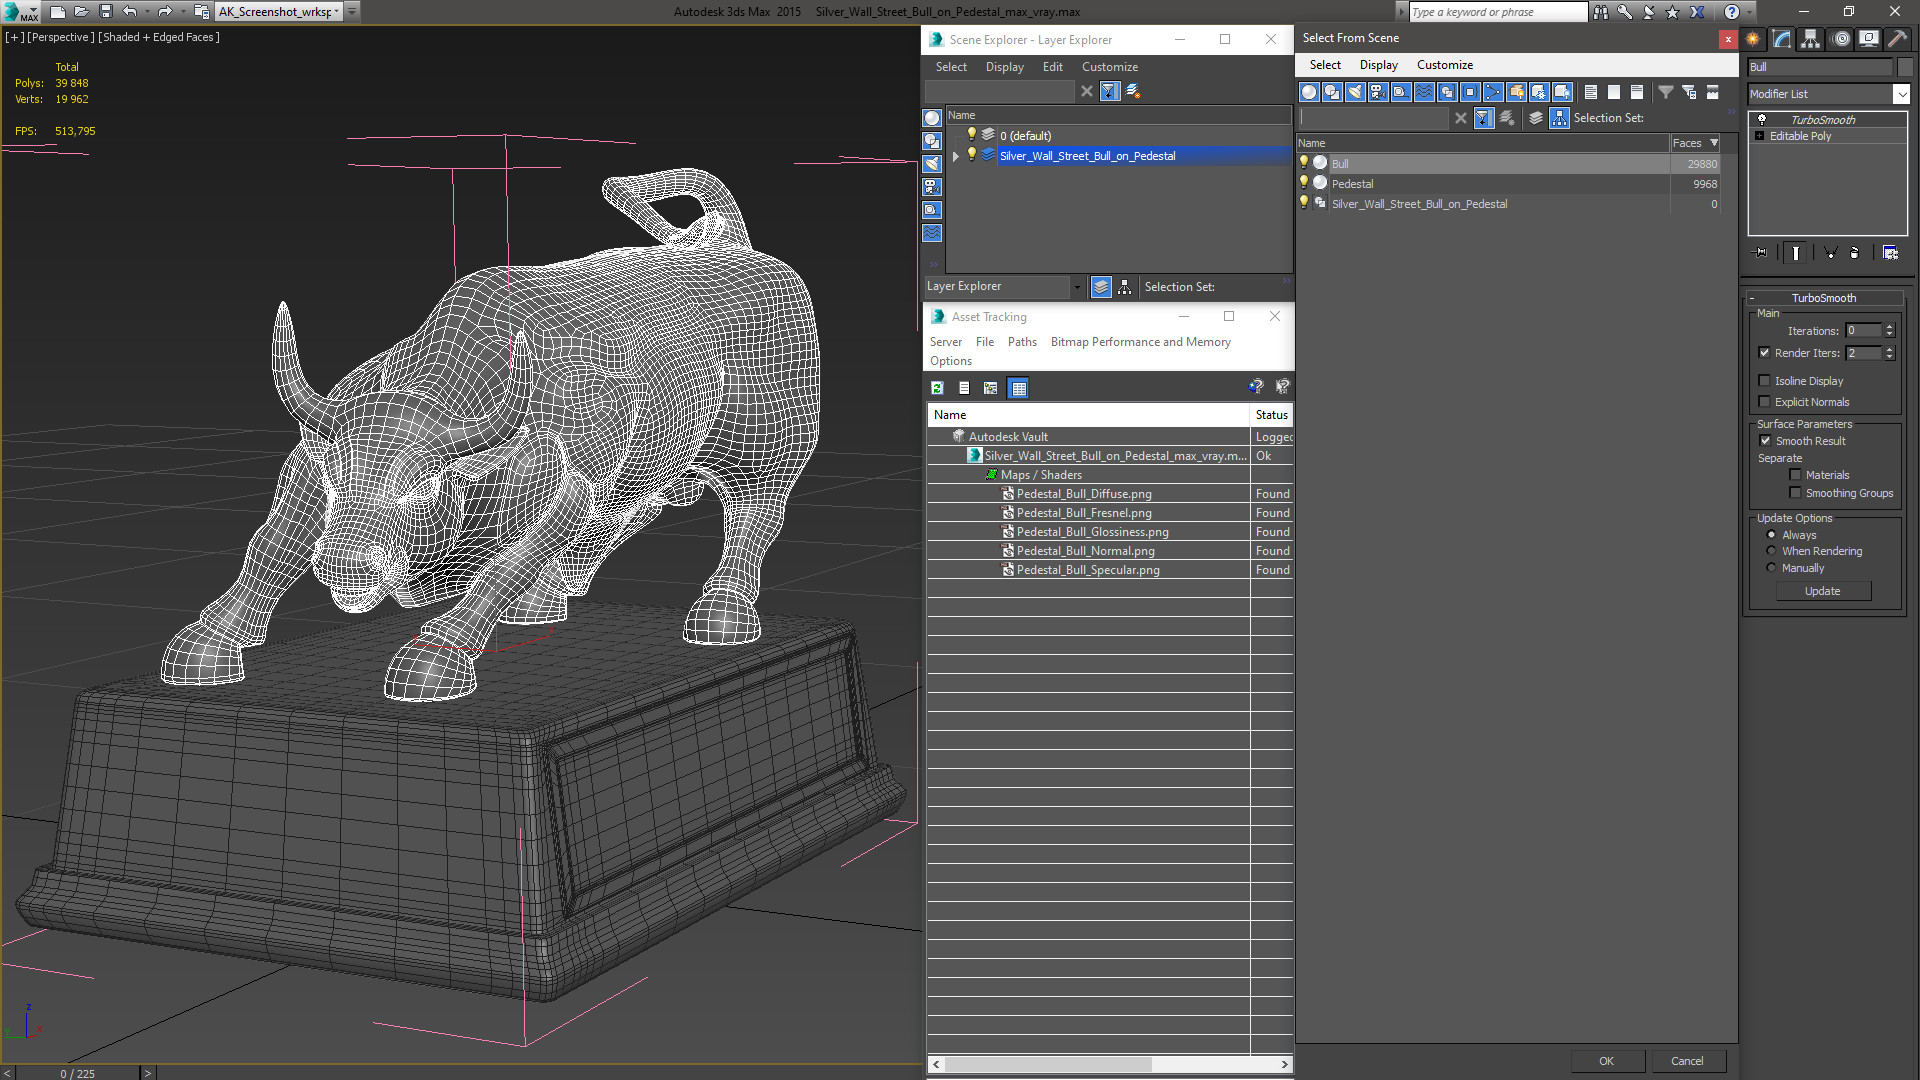Enable Explicit Normals checkbox
Viewport: 1920px width, 1080px height.
click(1765, 402)
